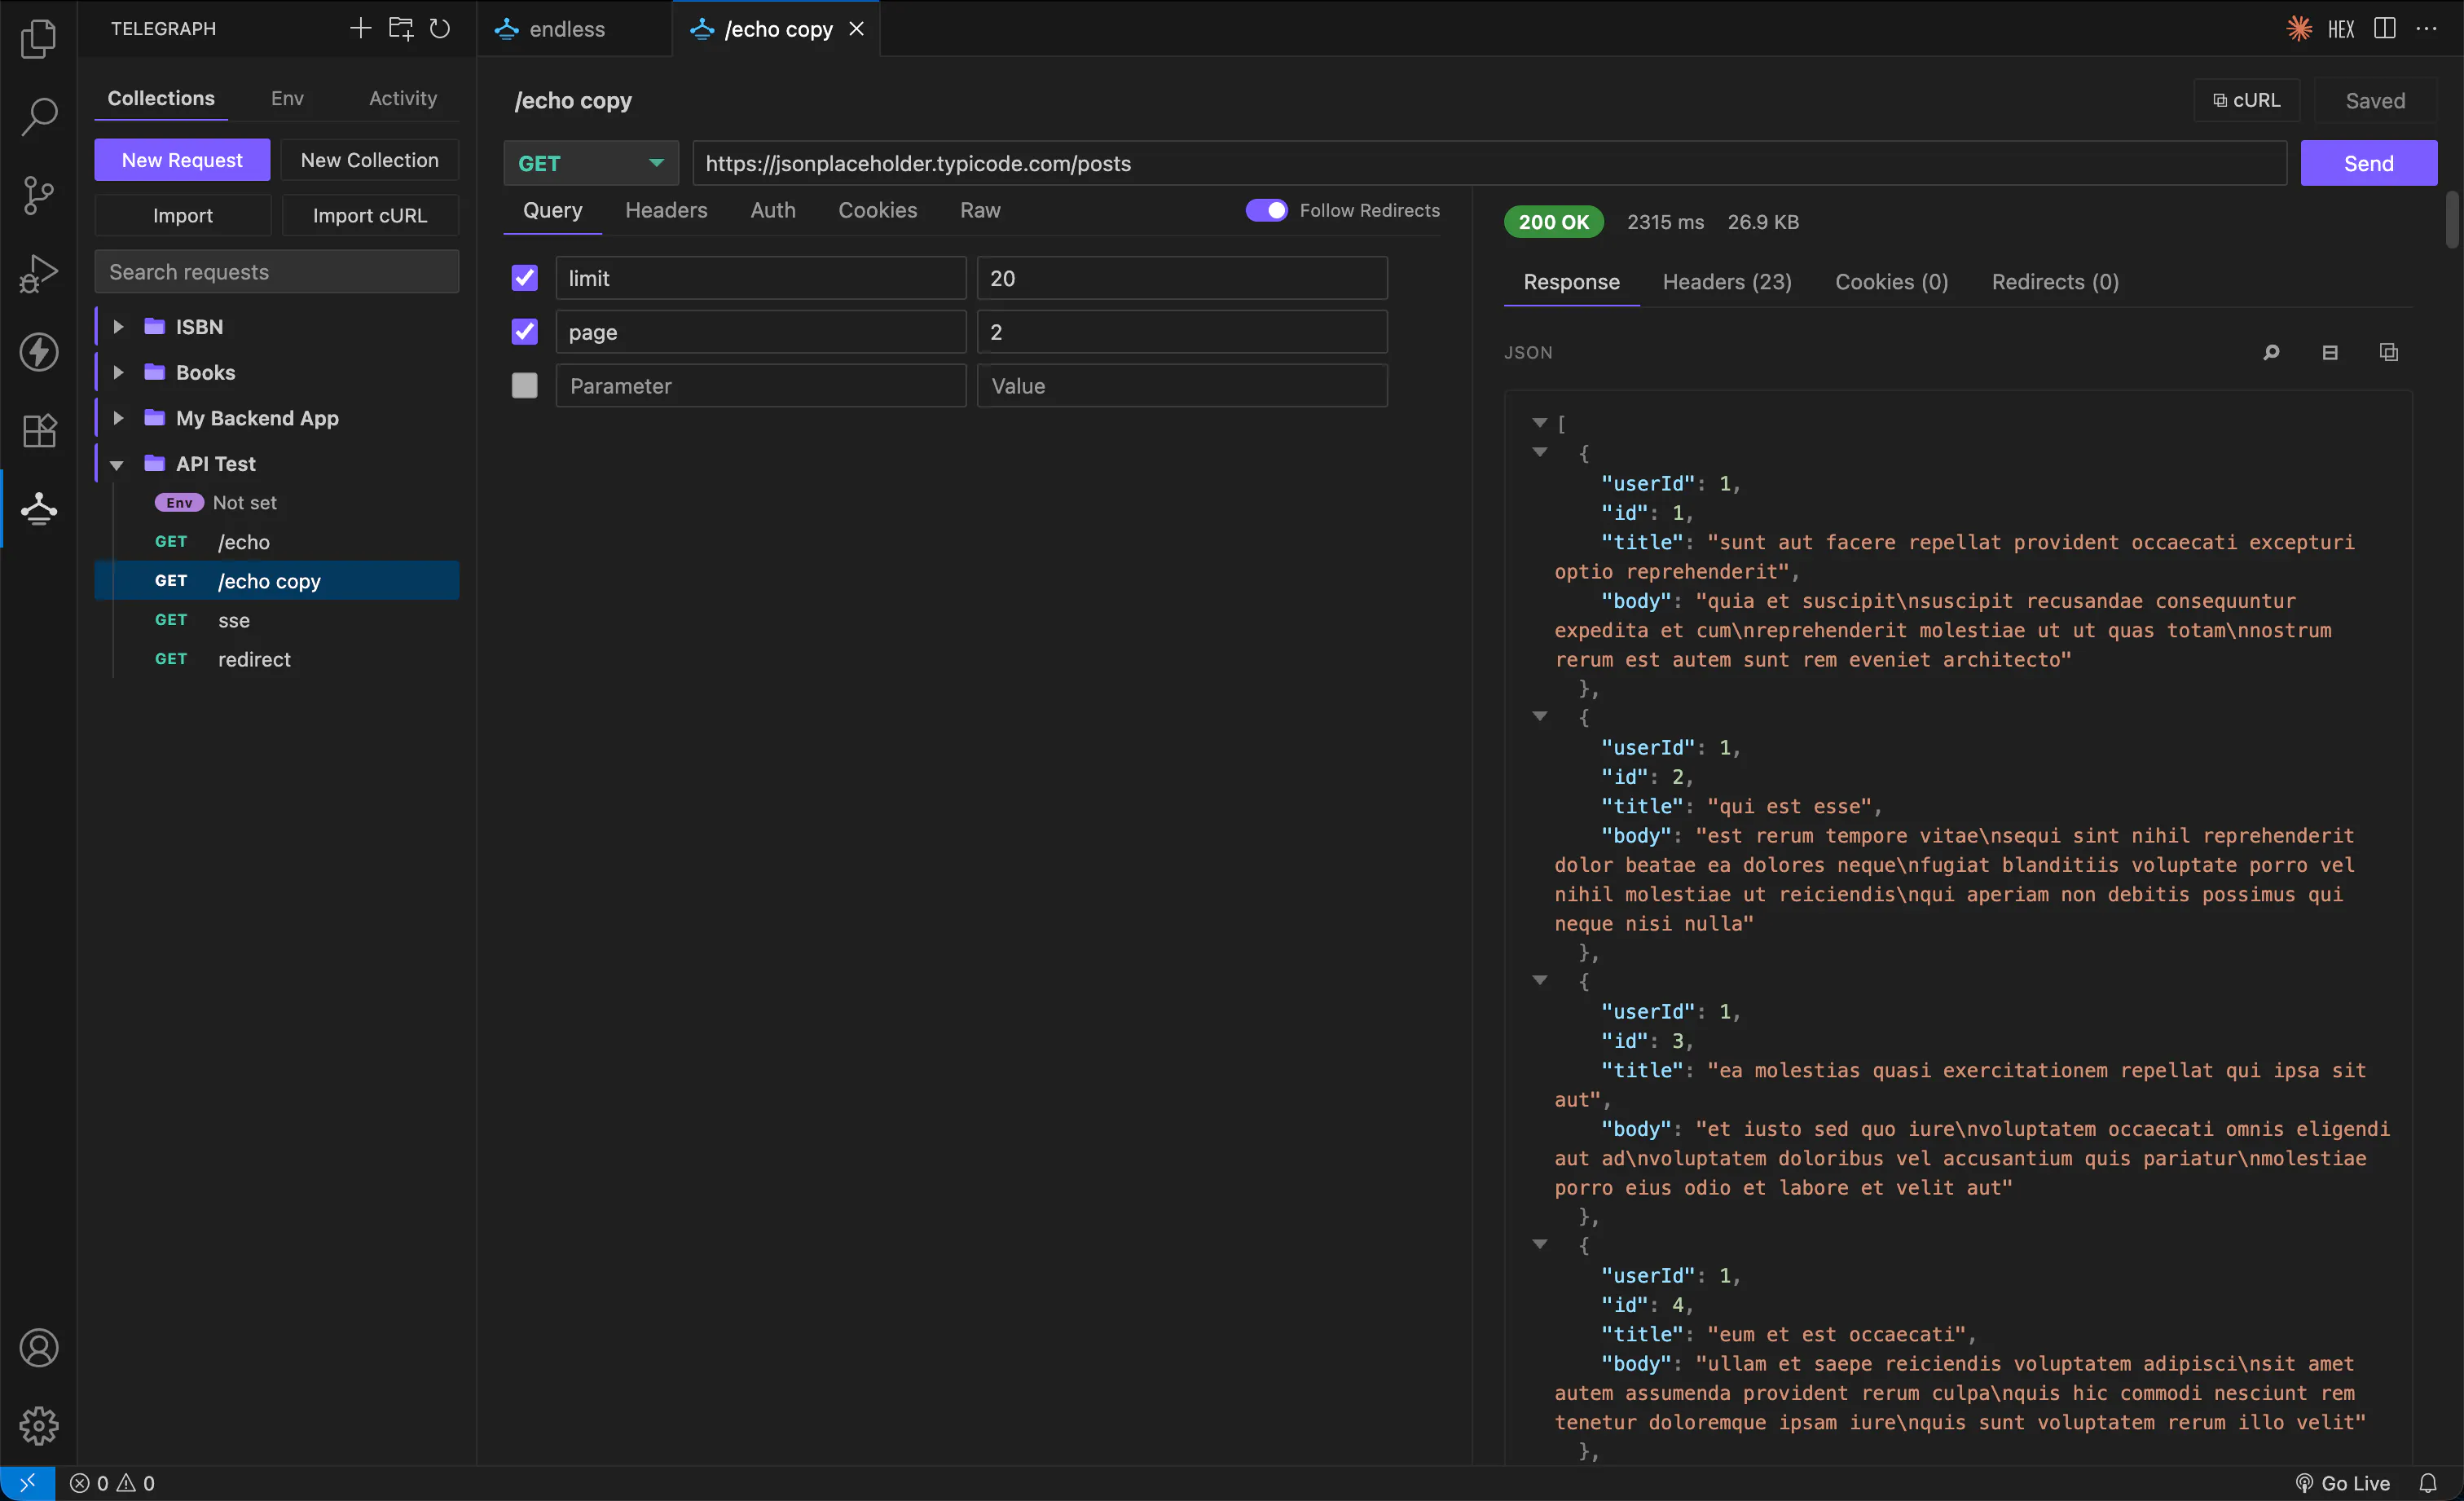Open the Headers request tab
The width and height of the screenshot is (2464, 1501).
(x=666, y=210)
